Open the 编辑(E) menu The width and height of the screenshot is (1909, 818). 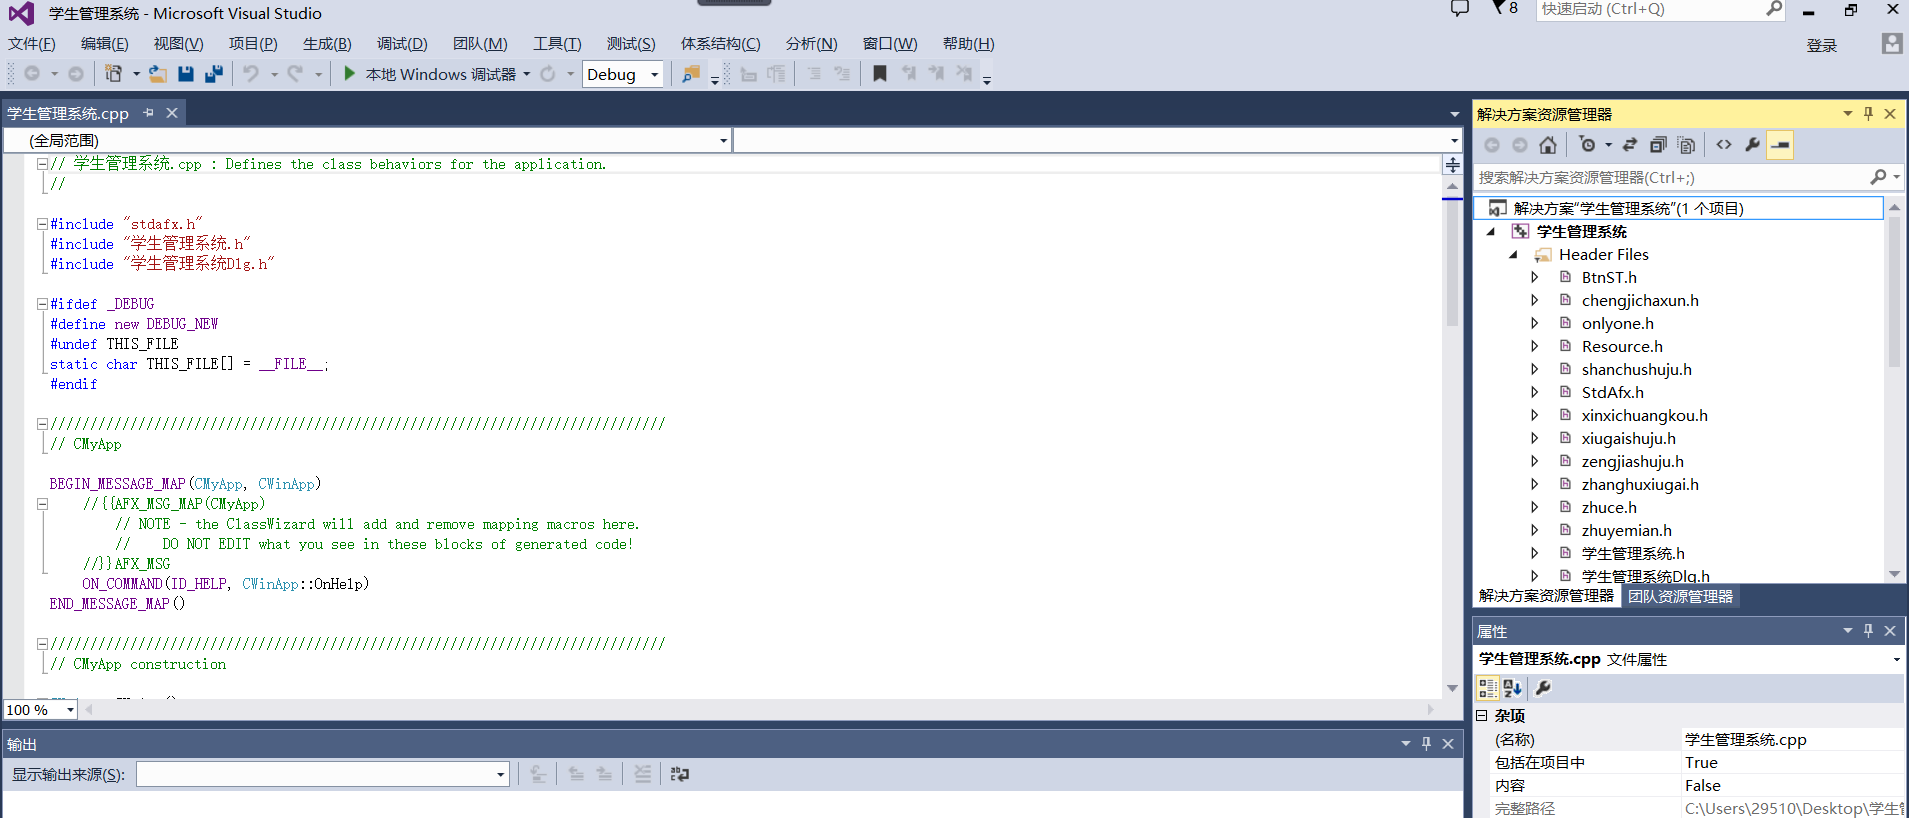[105, 44]
